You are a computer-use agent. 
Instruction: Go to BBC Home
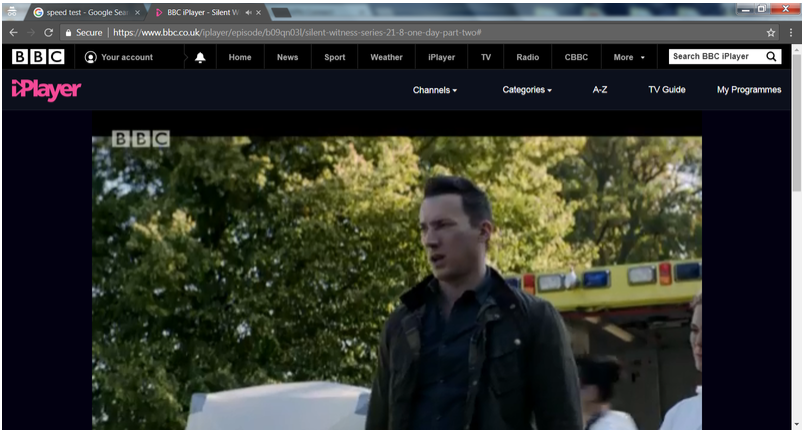point(240,57)
